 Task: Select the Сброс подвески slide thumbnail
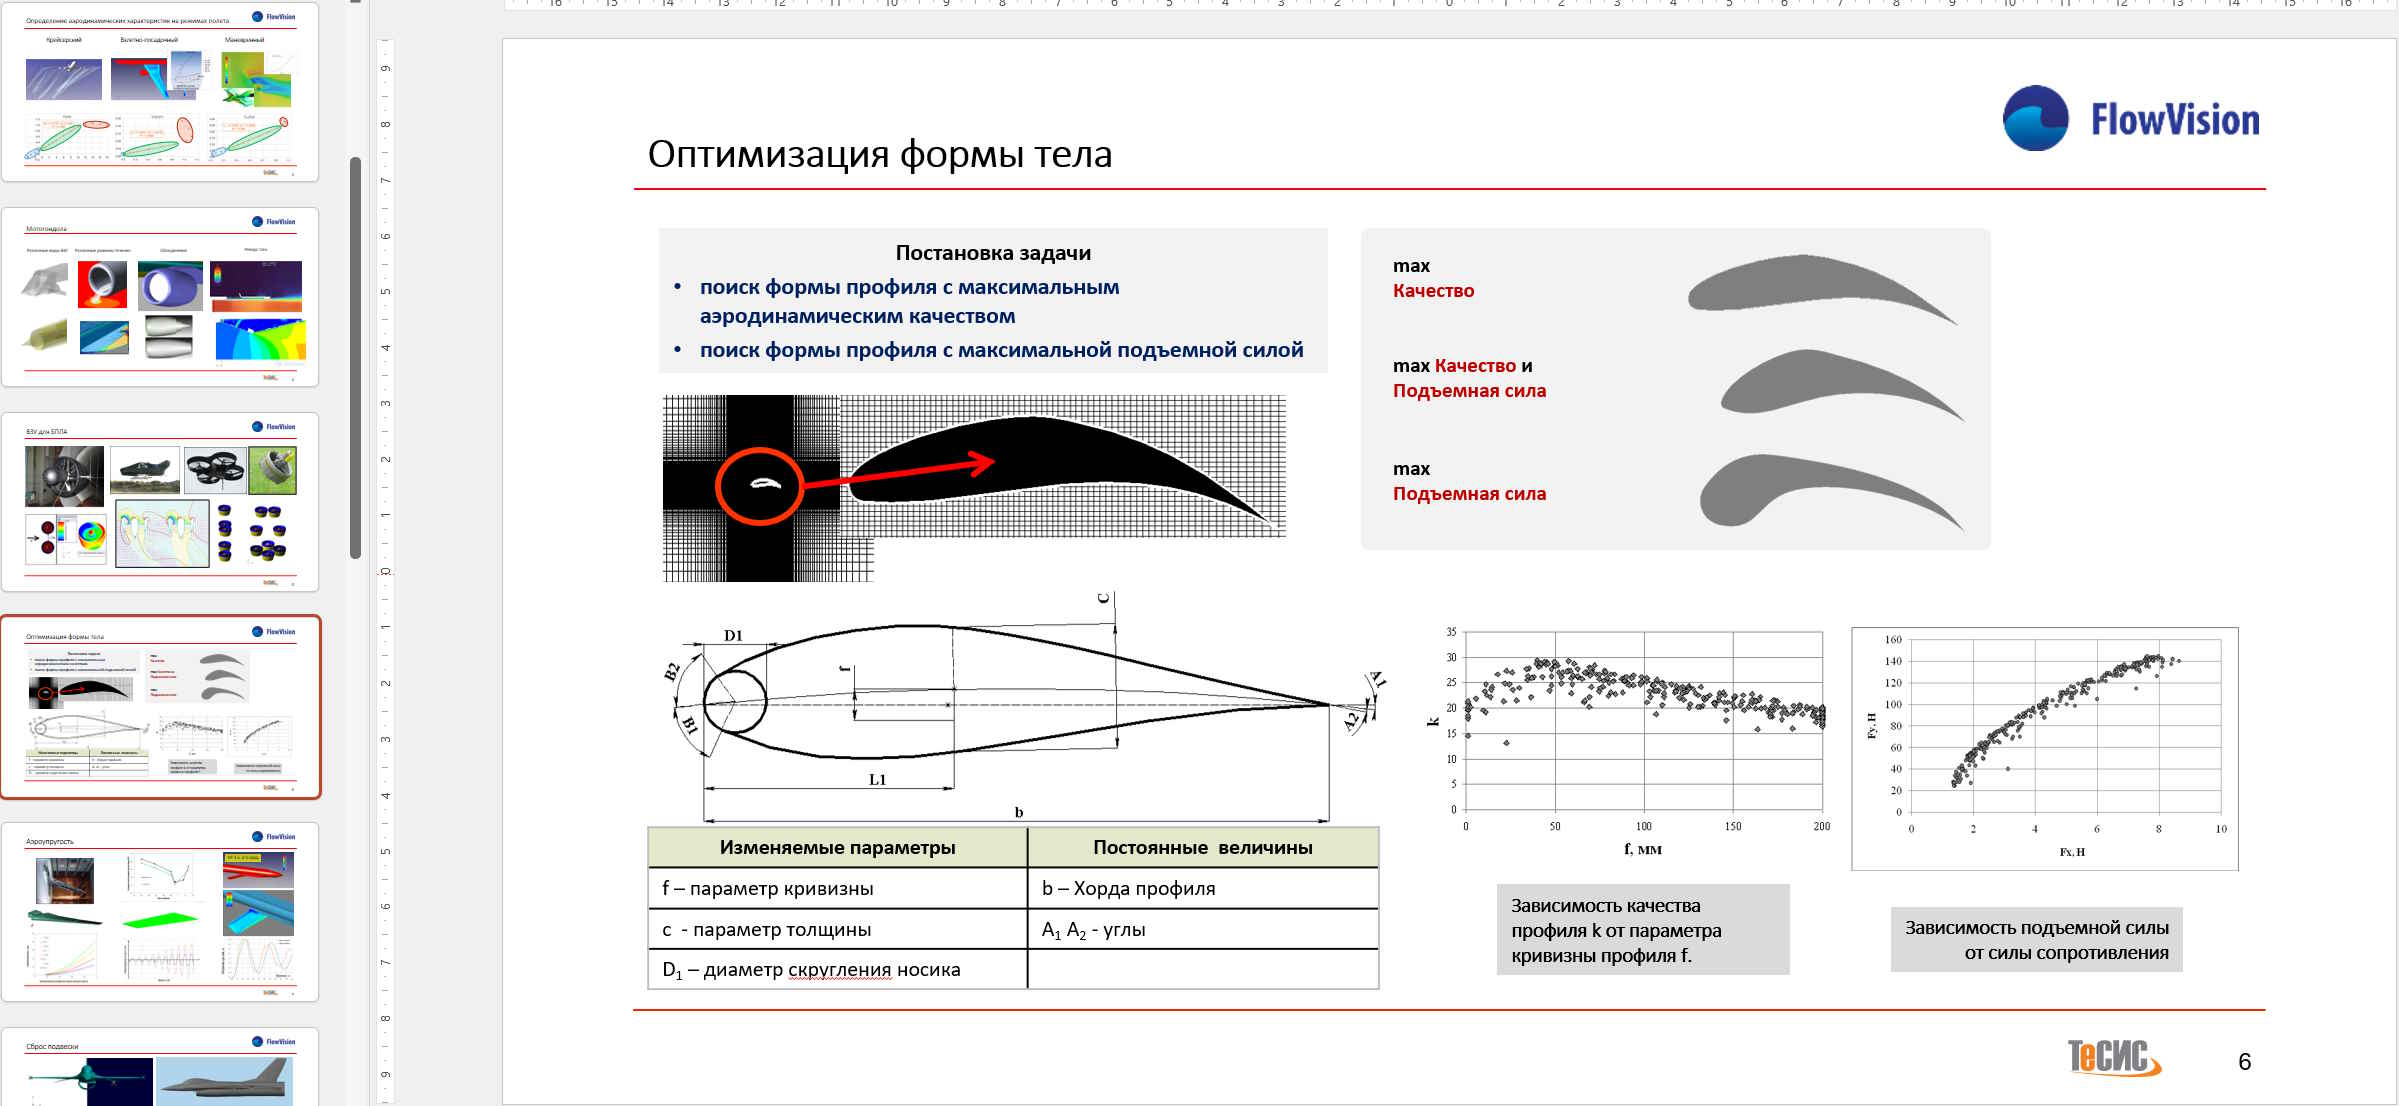[160, 1067]
